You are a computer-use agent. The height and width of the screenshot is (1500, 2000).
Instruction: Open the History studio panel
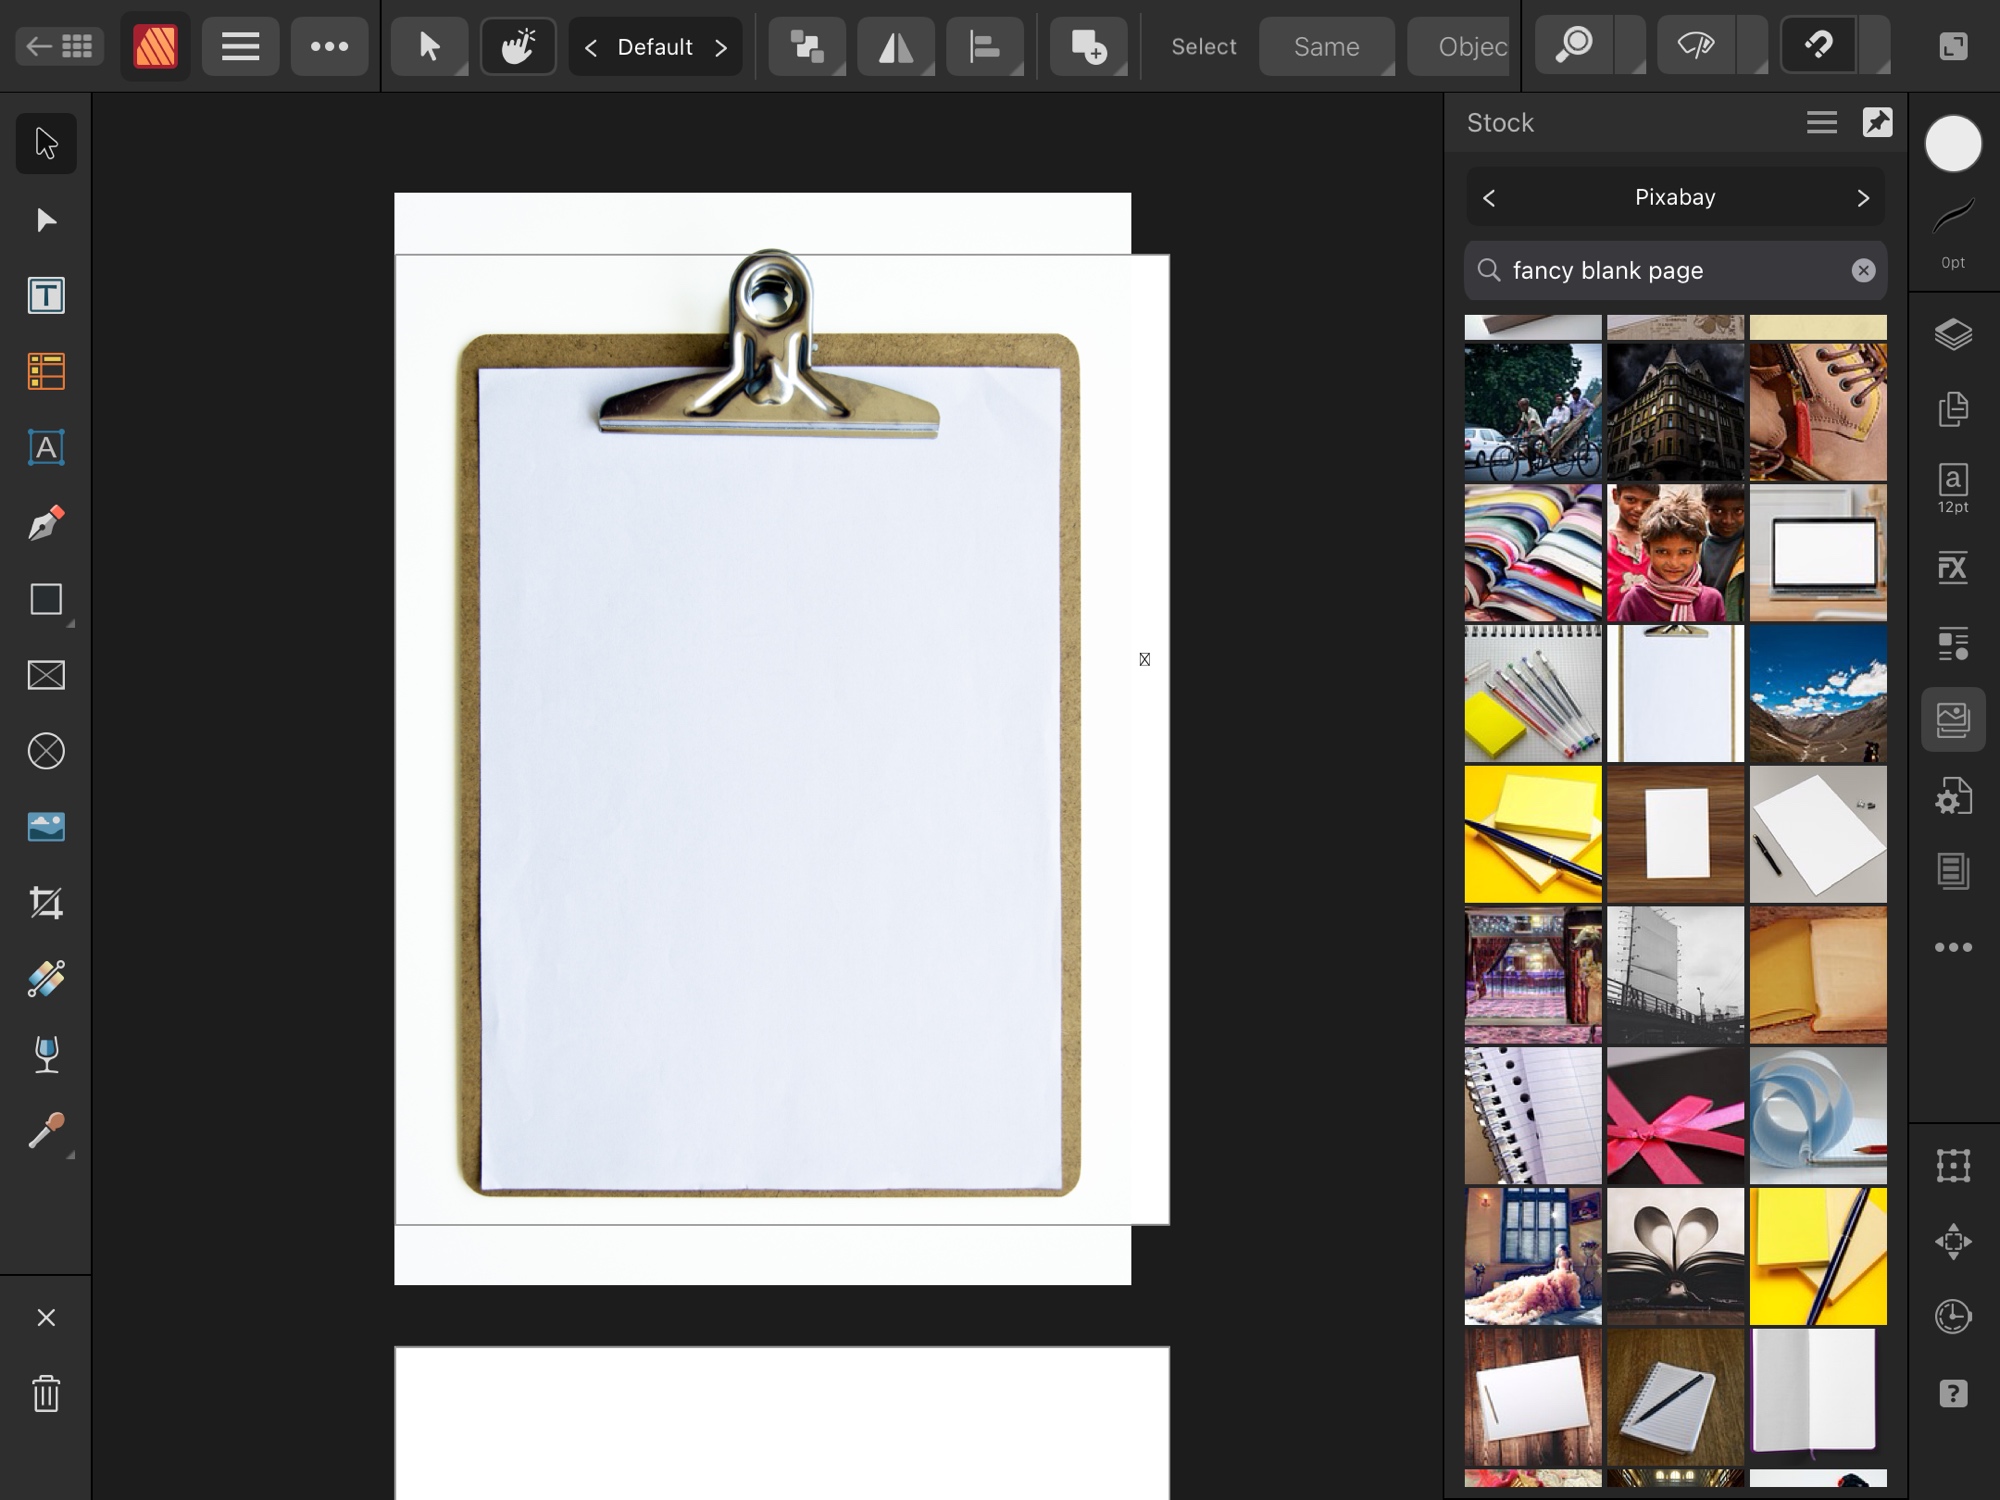pos(1953,1317)
